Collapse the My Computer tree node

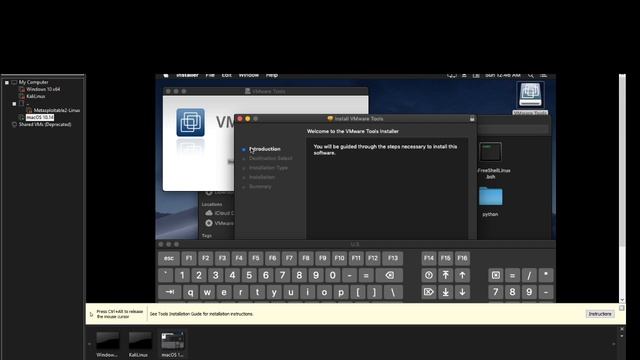pyautogui.click(x=7, y=82)
